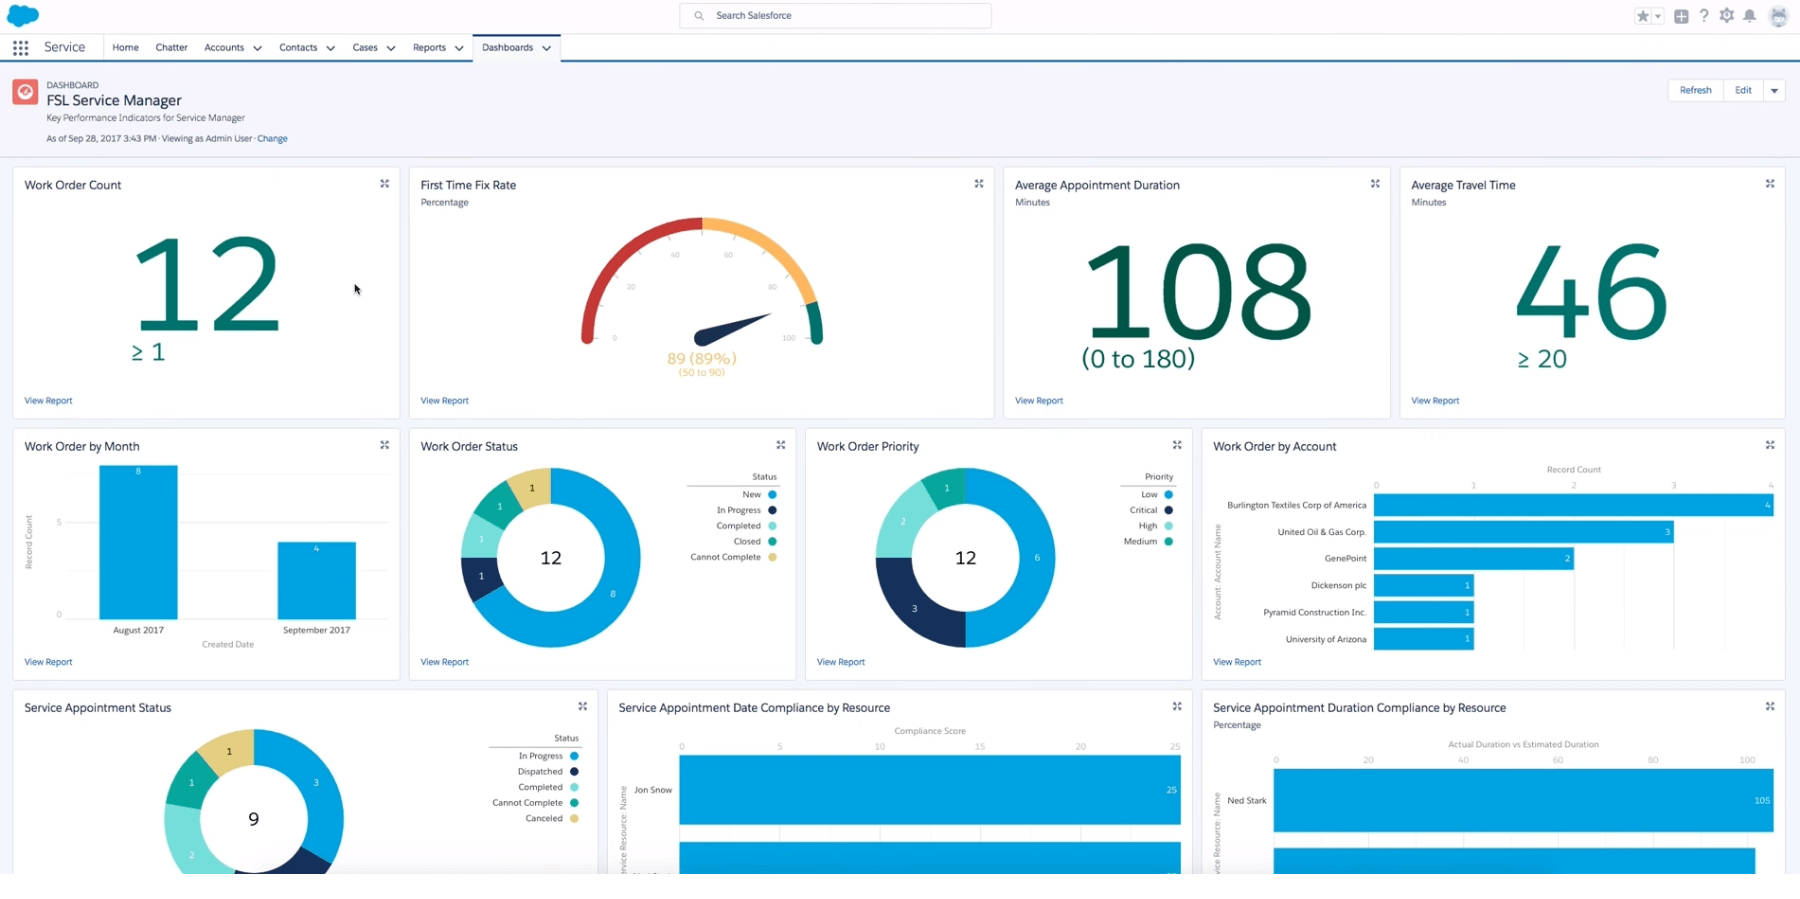Click the Cannot Complete legend dot in Work Order Status
The height and width of the screenshot is (899, 1800).
click(x=772, y=557)
